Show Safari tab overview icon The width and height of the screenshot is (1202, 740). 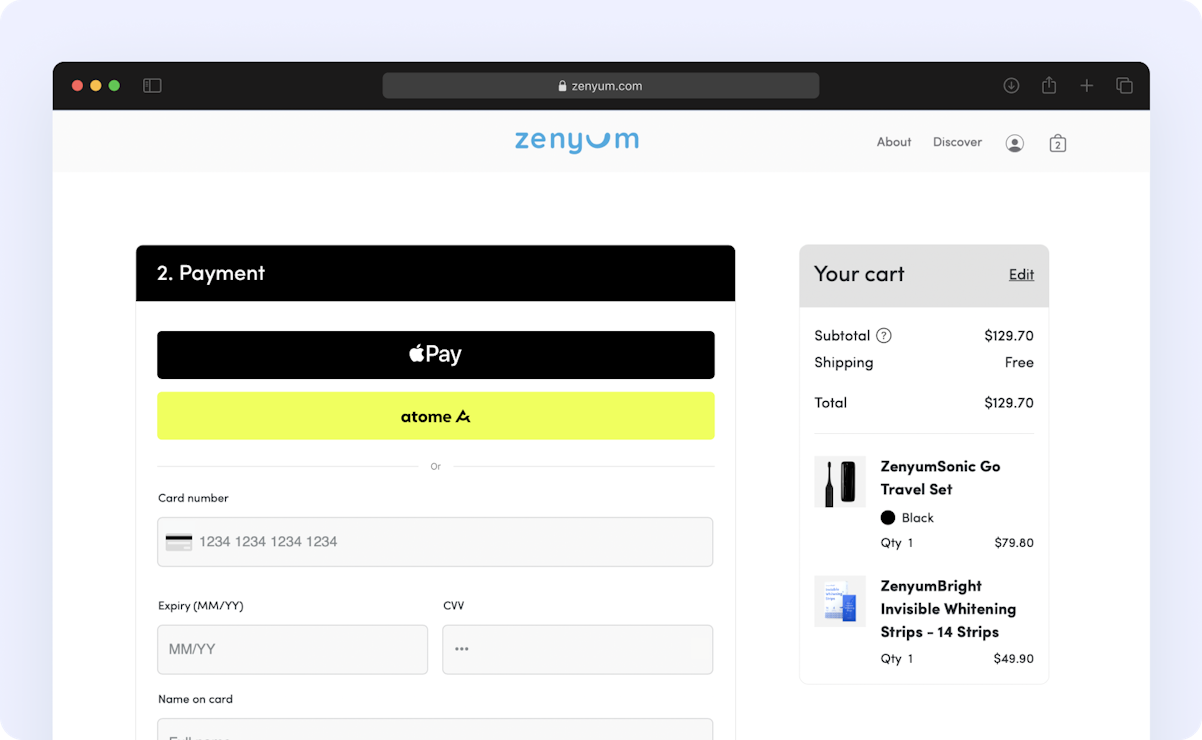coord(1124,86)
